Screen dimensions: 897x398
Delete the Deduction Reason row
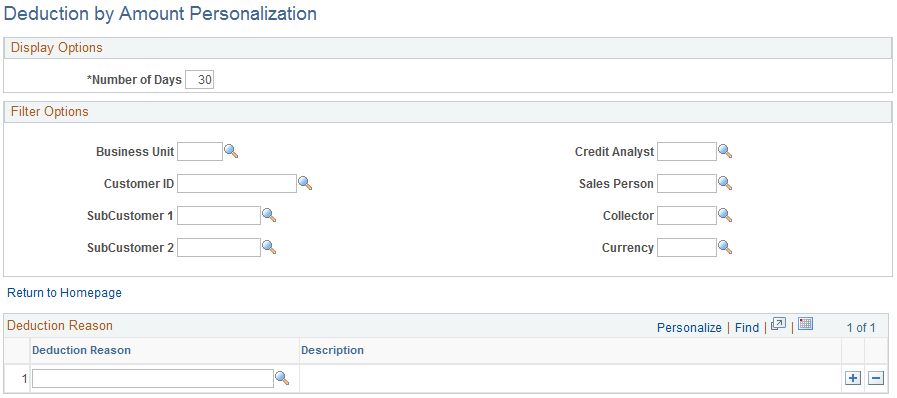click(876, 378)
